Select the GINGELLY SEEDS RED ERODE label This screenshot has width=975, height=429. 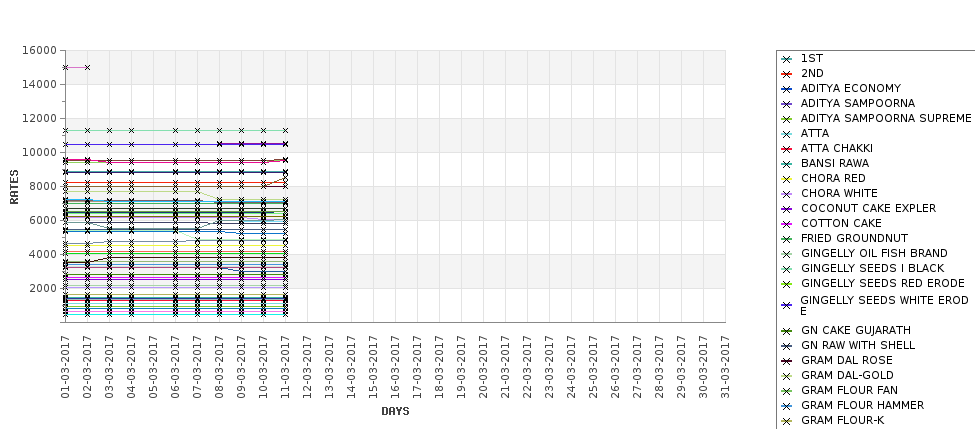tap(882, 283)
